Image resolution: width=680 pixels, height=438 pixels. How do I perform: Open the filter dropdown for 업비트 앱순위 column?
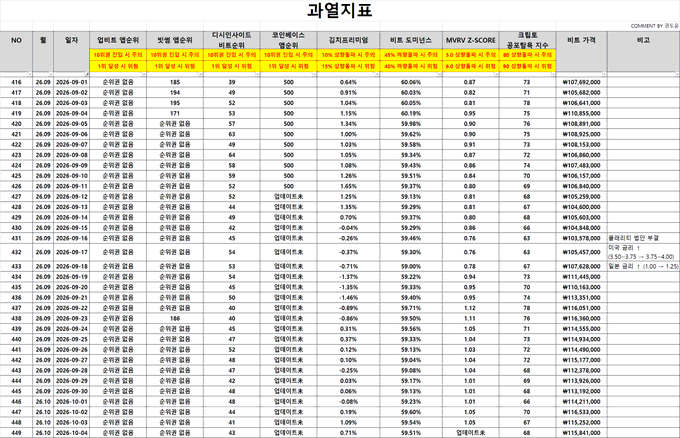click(144, 74)
